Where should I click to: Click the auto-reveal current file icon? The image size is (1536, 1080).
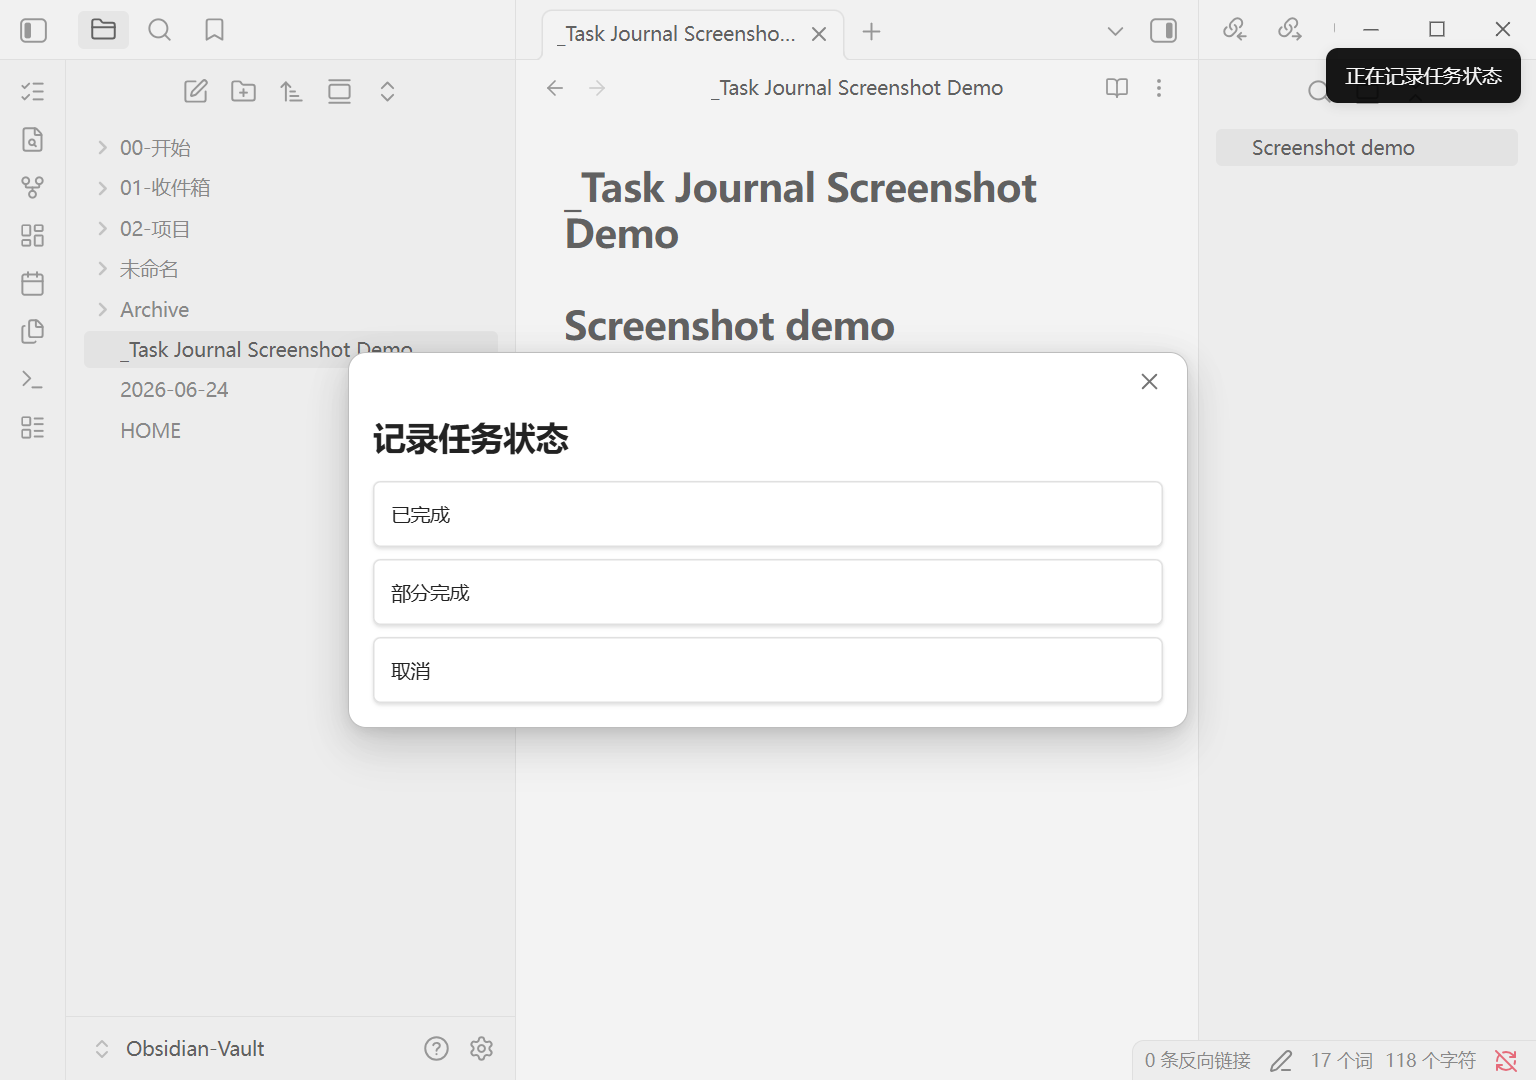pyautogui.click(x=339, y=91)
